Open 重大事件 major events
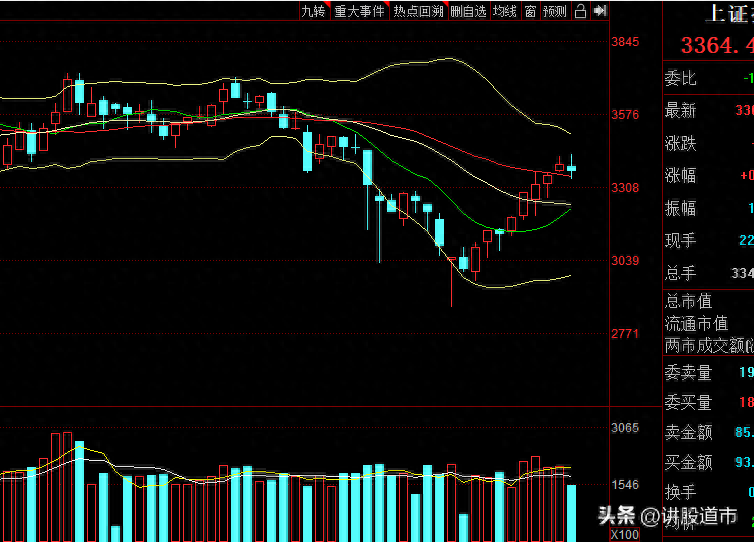Viewport: 754px width, 542px height. coord(360,11)
